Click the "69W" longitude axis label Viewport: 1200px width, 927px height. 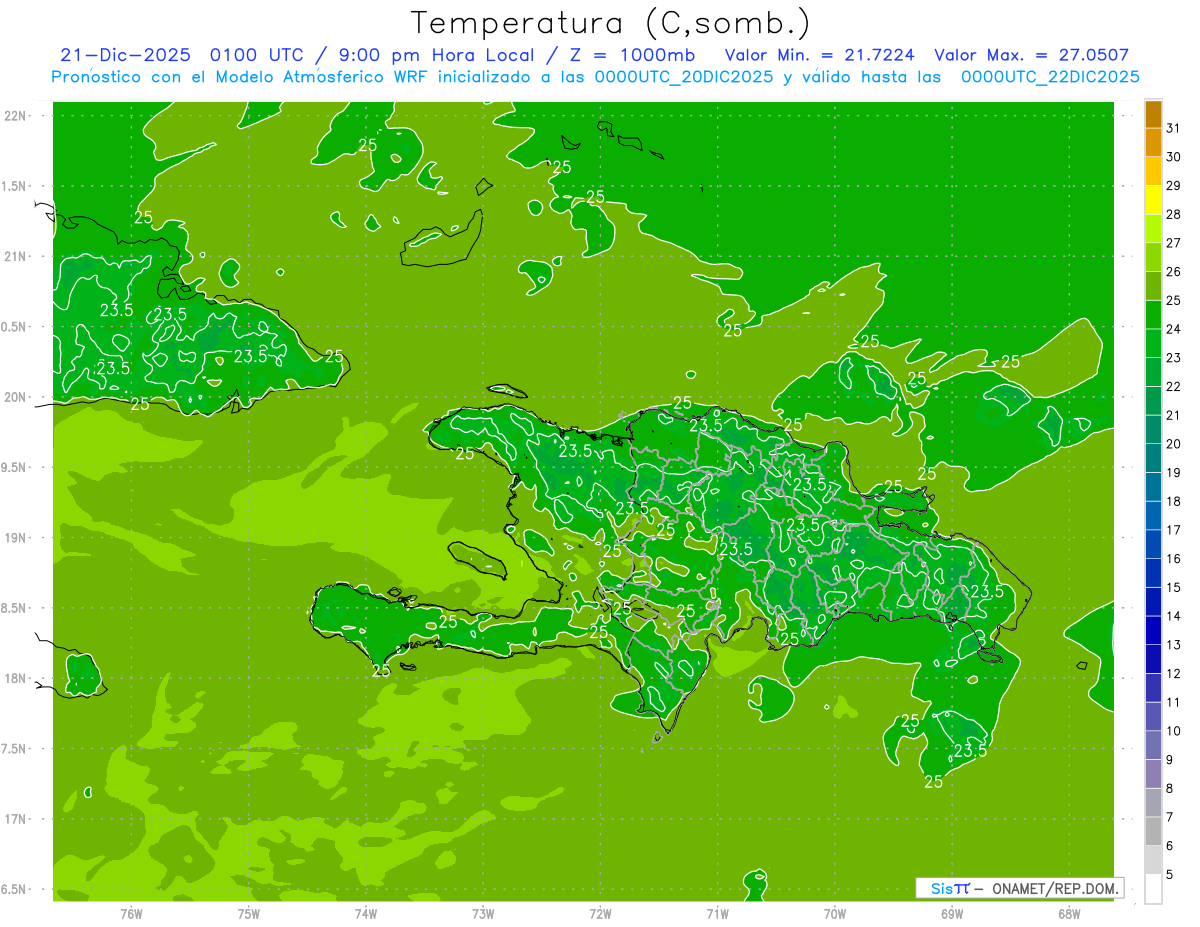(952, 913)
